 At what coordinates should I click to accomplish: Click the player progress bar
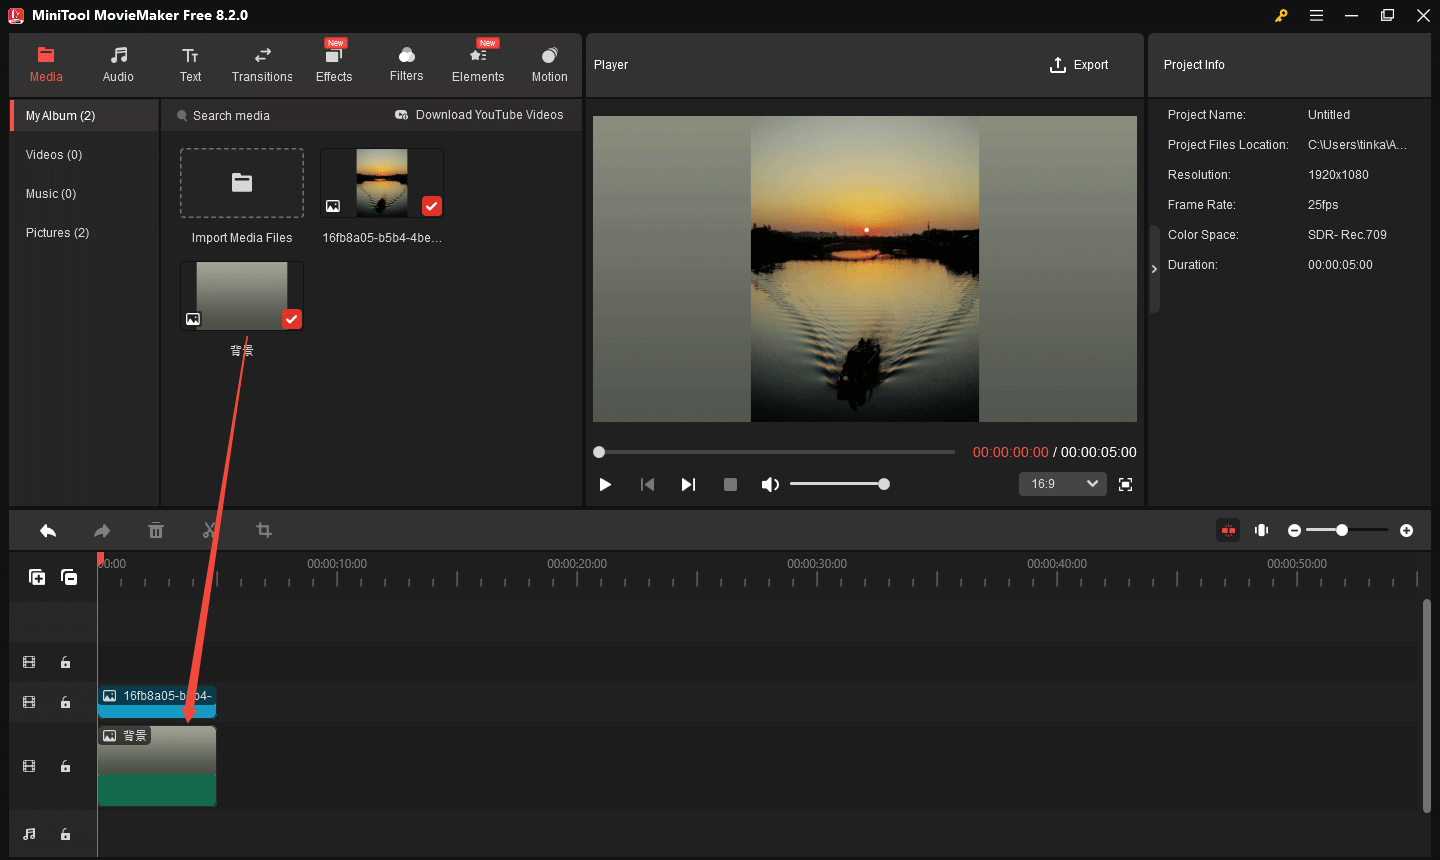point(775,452)
